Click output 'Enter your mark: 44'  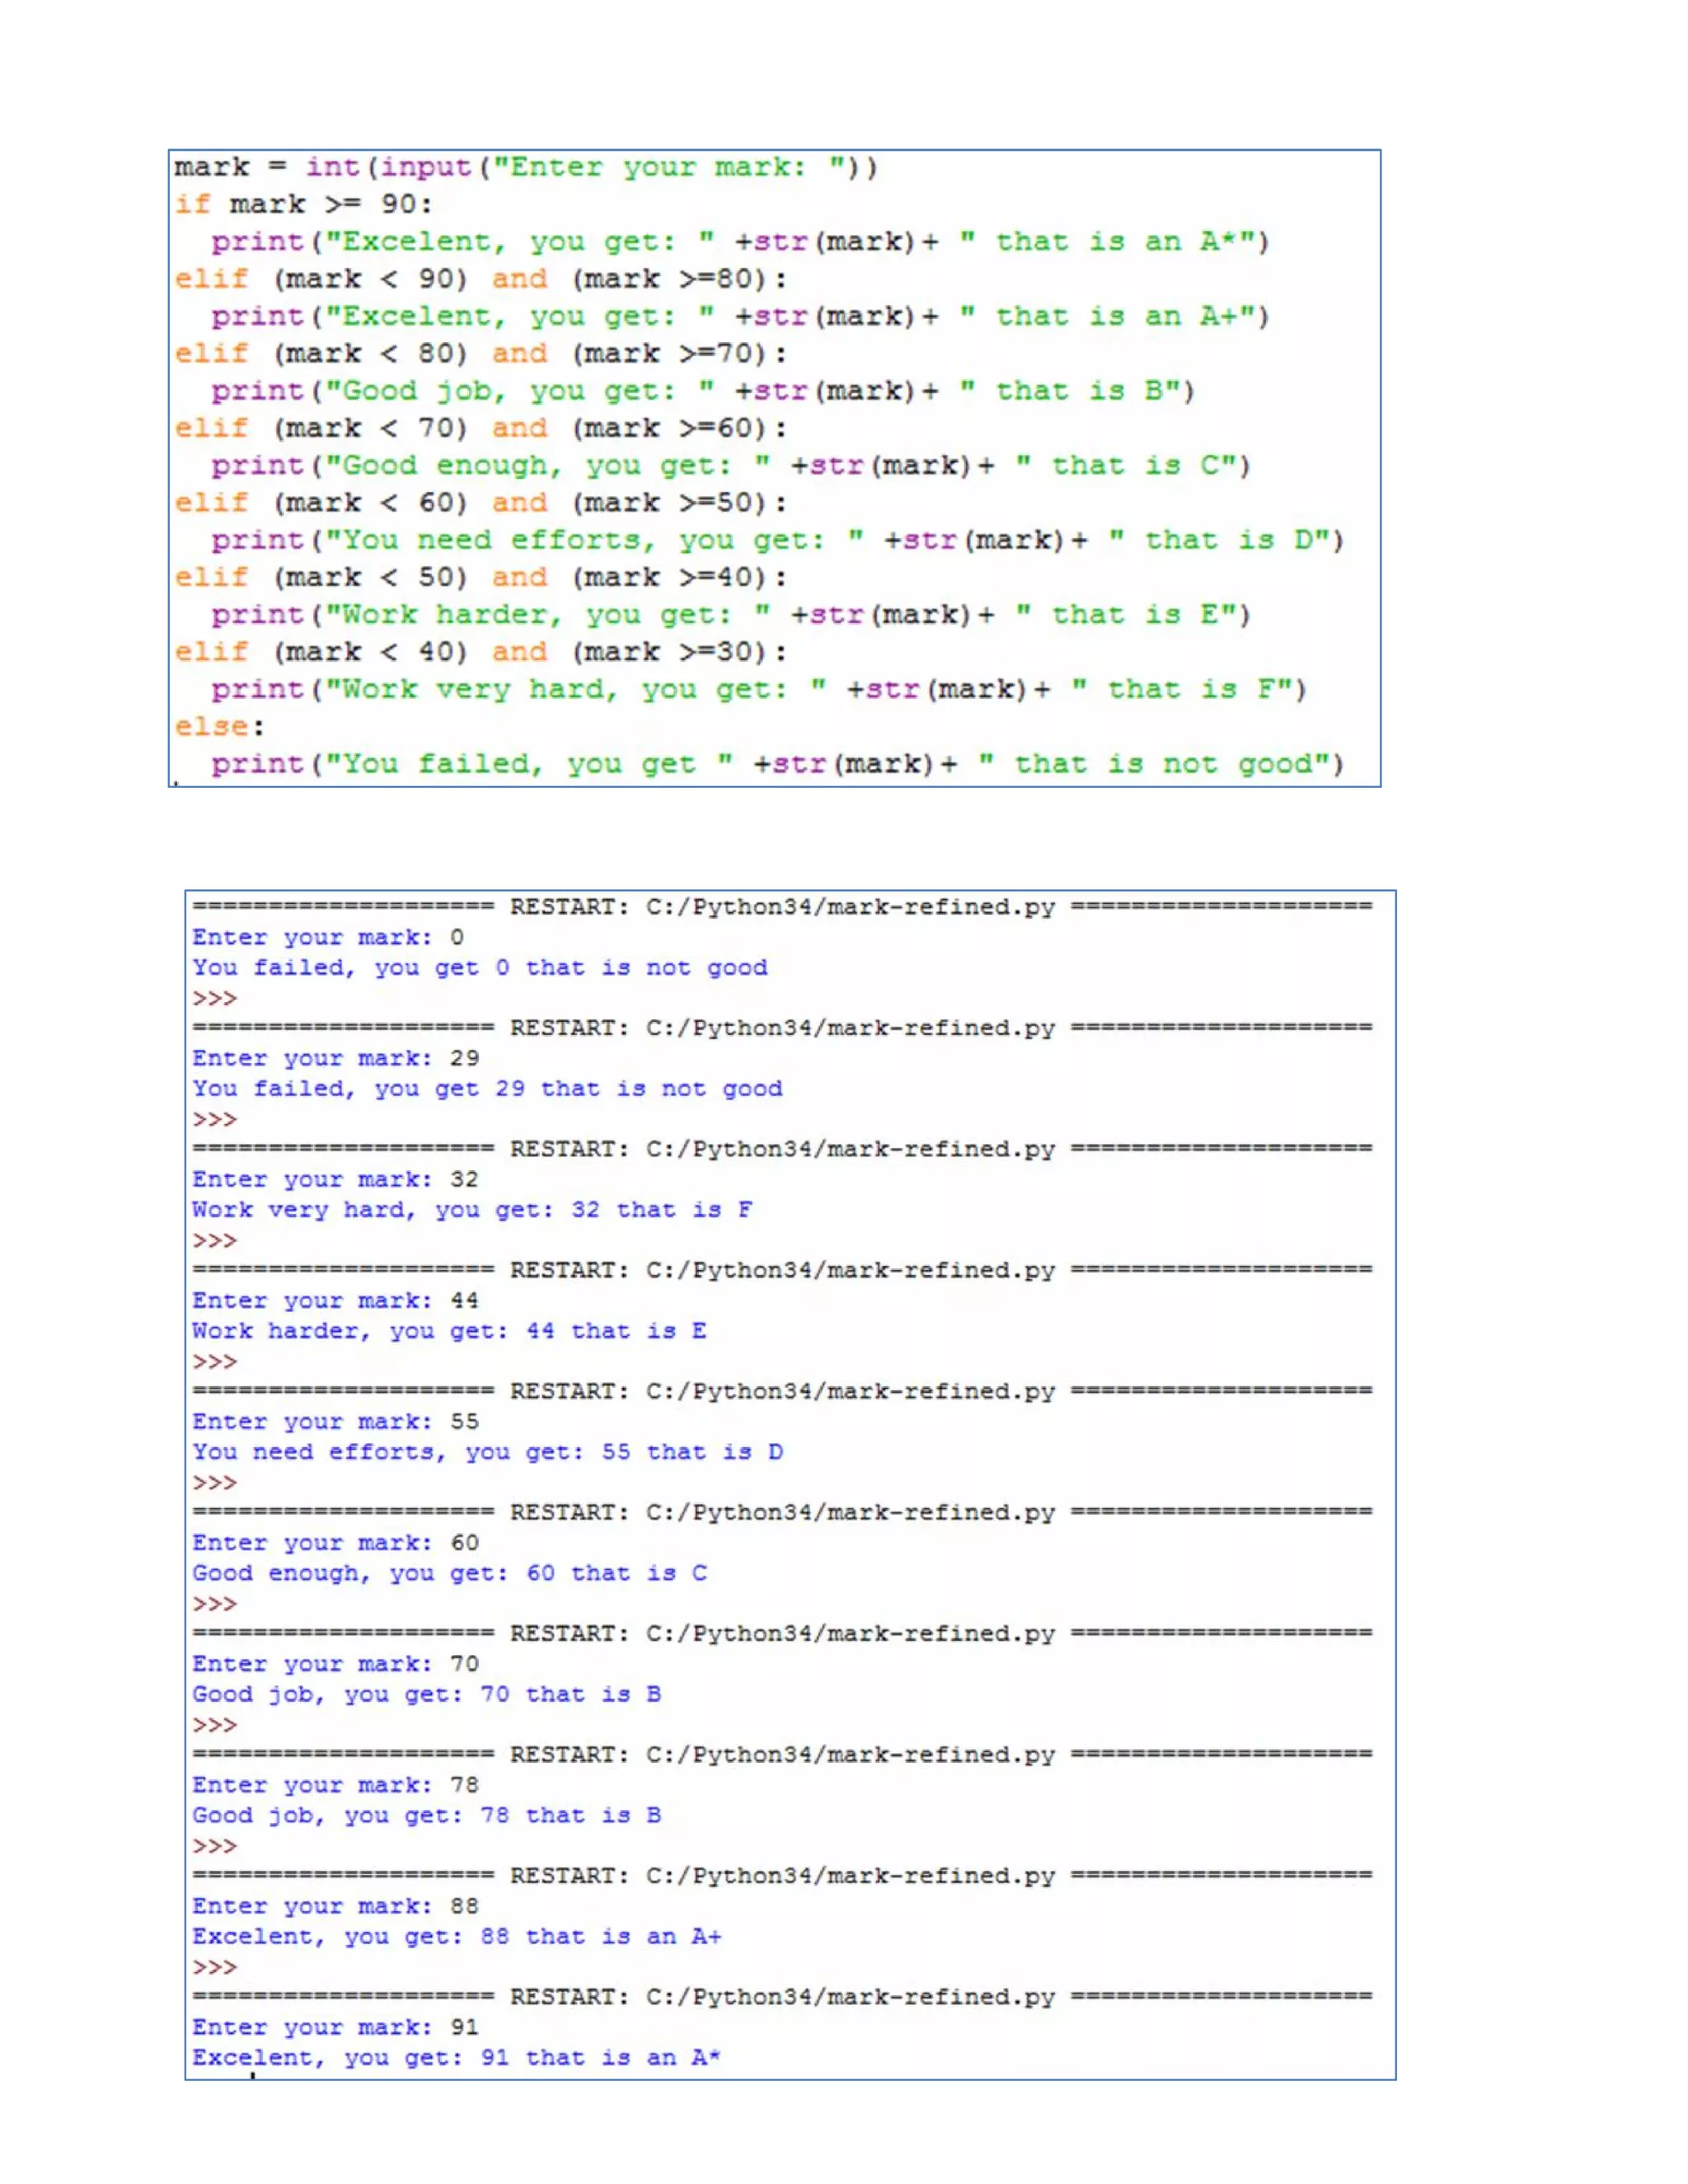[x=336, y=1300]
